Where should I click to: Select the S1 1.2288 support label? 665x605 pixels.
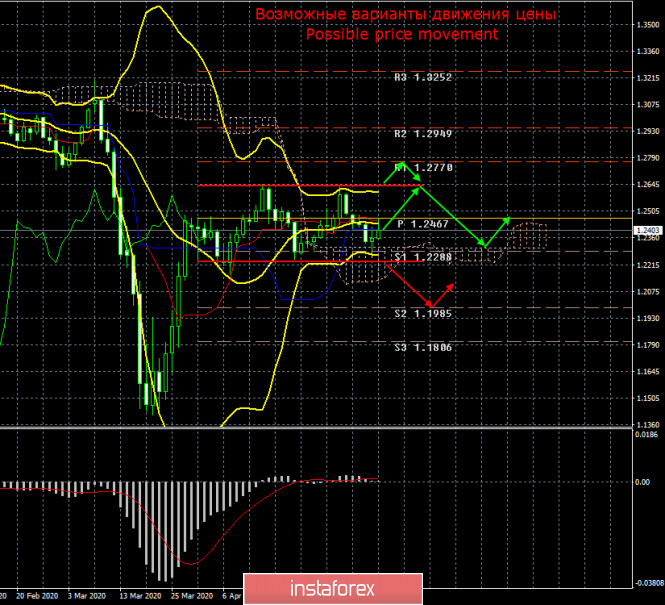click(423, 257)
